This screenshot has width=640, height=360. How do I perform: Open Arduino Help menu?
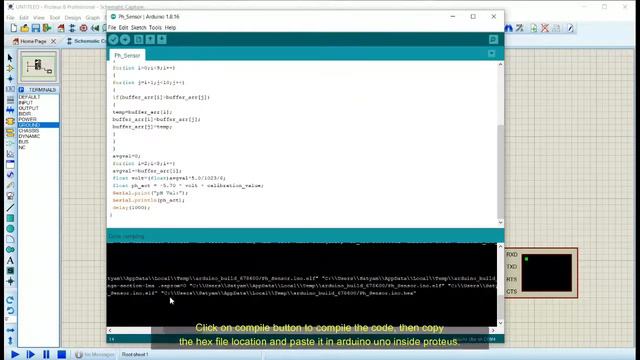tap(170, 28)
